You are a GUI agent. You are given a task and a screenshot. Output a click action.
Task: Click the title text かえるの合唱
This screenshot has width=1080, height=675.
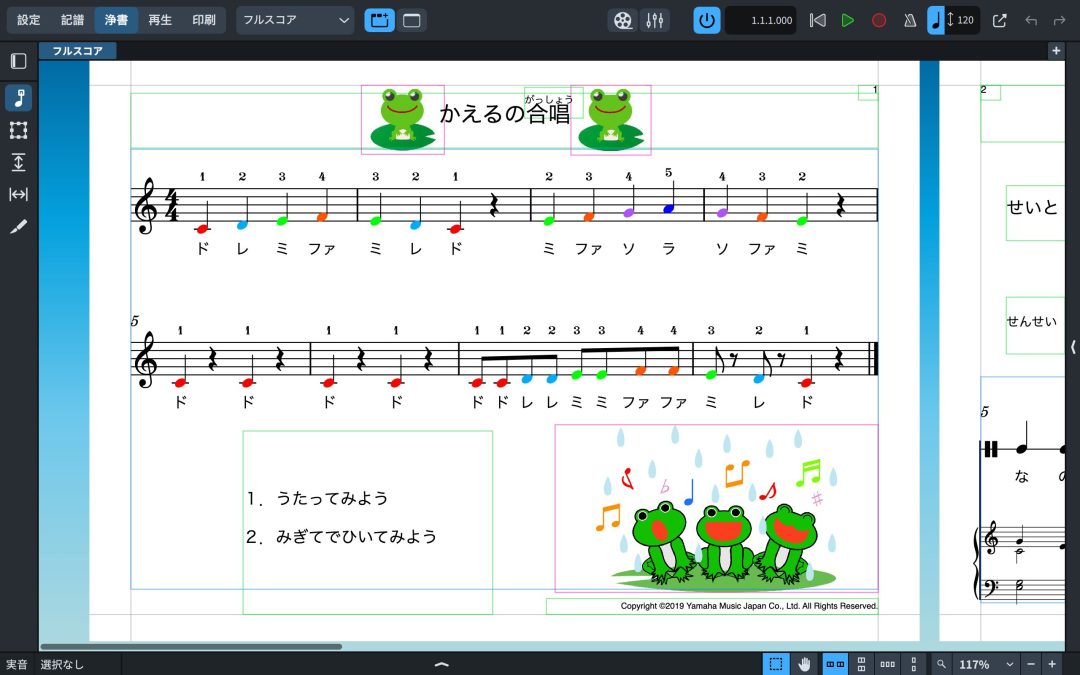click(x=505, y=112)
